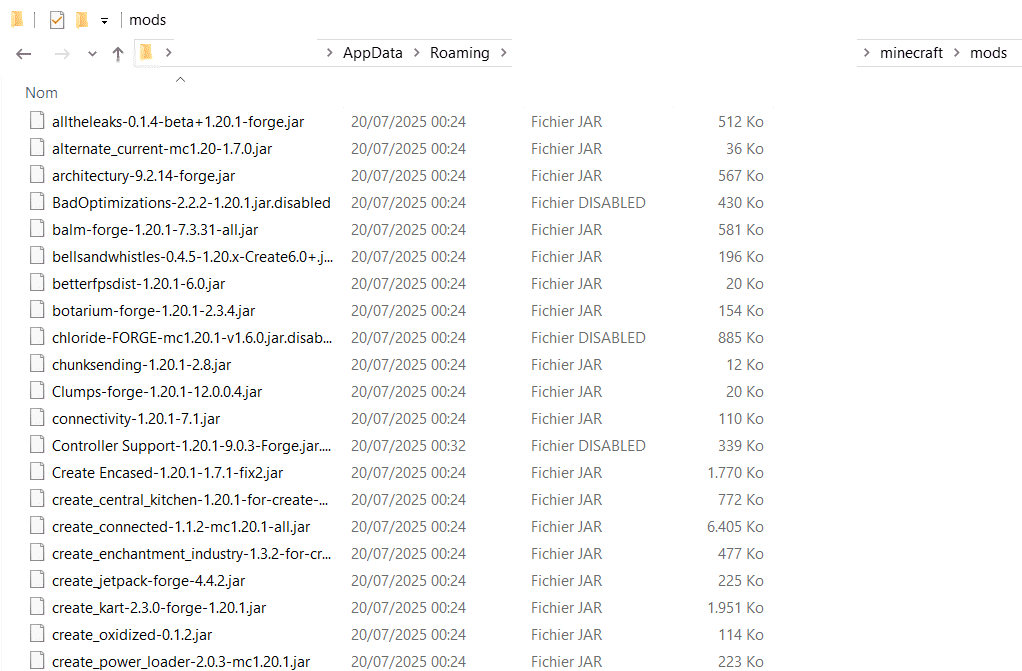Select file name Create Encased-1.20.1-1.7.1-fix2.jar
This screenshot has width=1022, height=671.
[168, 473]
